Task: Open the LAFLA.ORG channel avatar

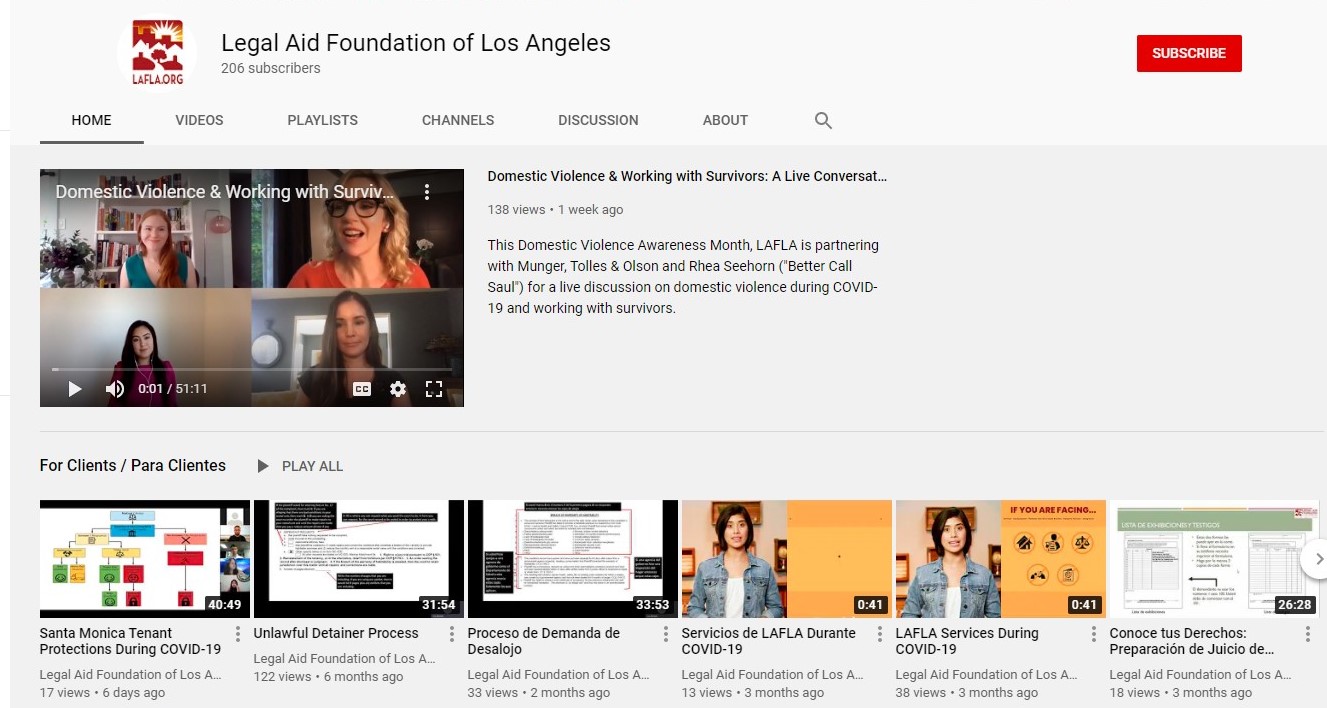Action: [x=158, y=53]
